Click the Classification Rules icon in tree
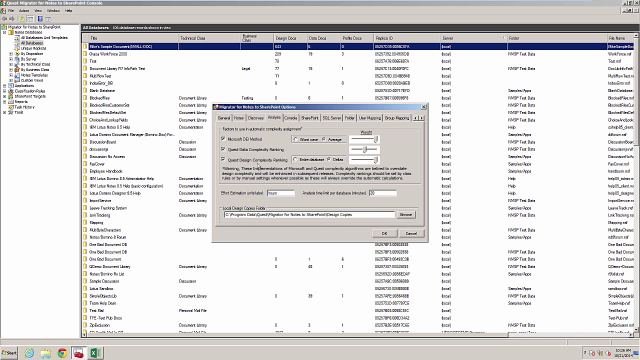640x360 pixels. click(11, 91)
